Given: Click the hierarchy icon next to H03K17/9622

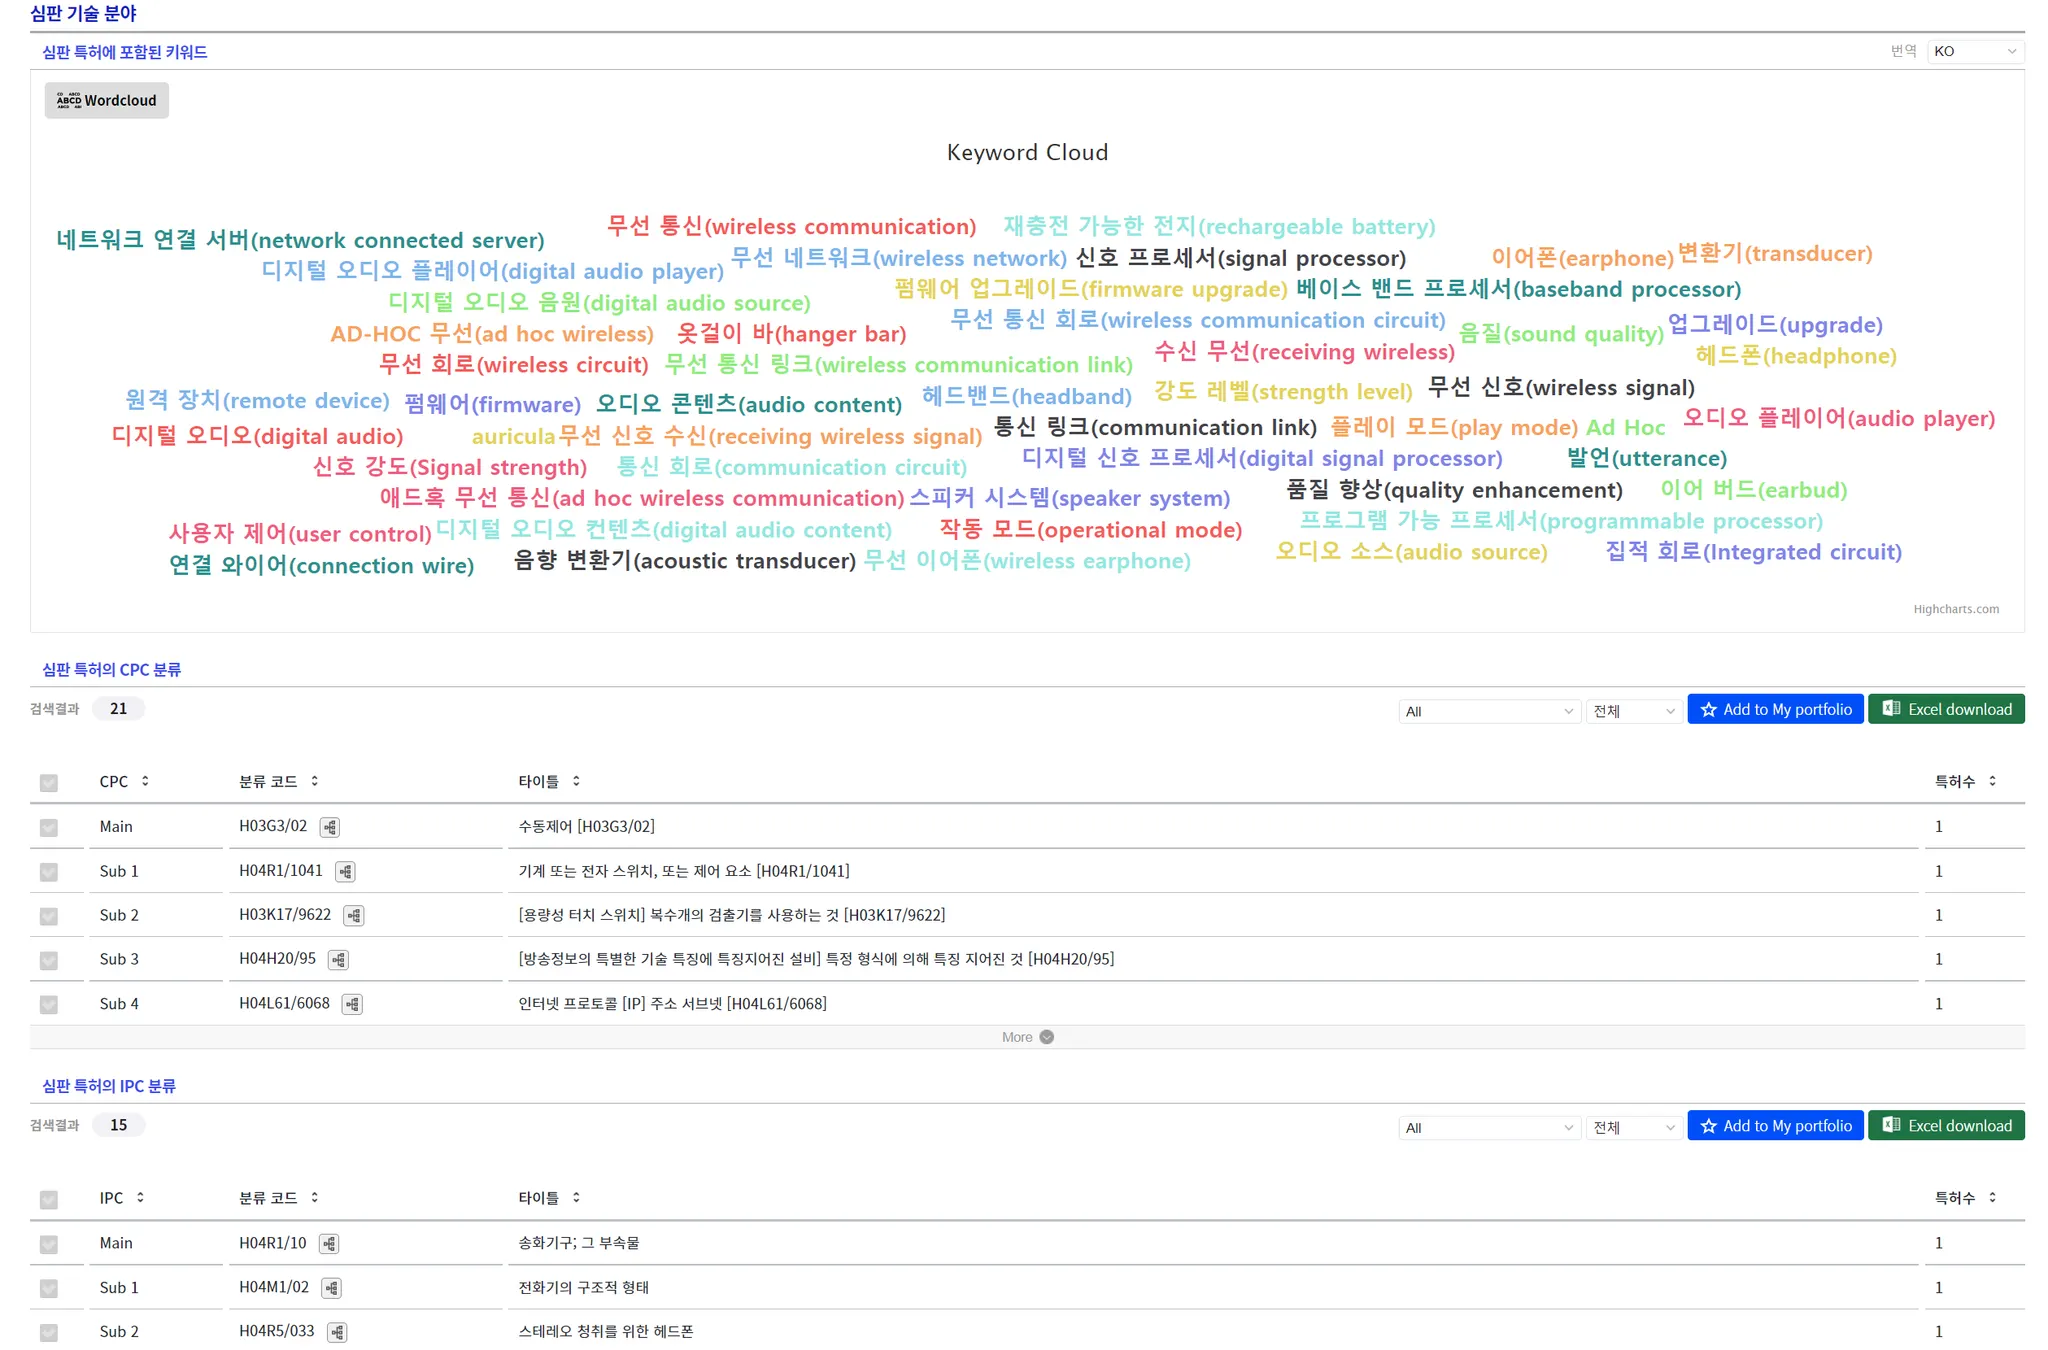Looking at the screenshot, I should [x=354, y=916].
